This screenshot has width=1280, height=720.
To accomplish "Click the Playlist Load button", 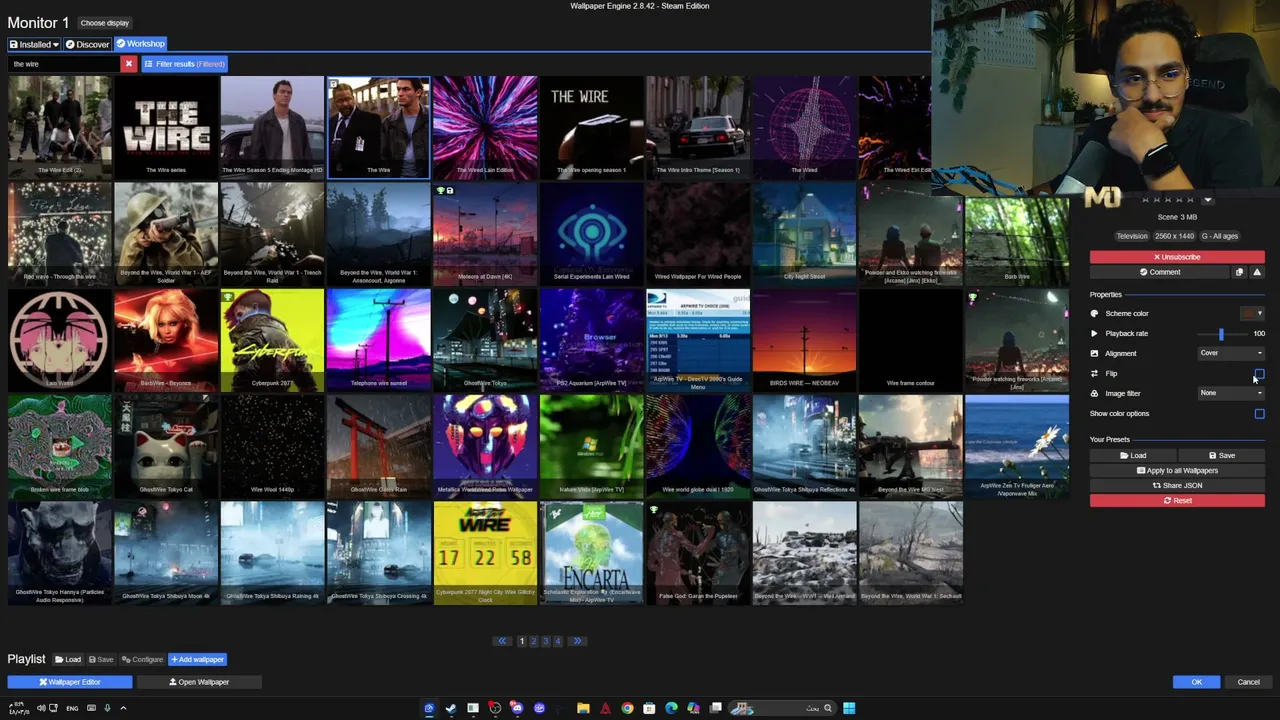I will pyautogui.click(x=68, y=660).
